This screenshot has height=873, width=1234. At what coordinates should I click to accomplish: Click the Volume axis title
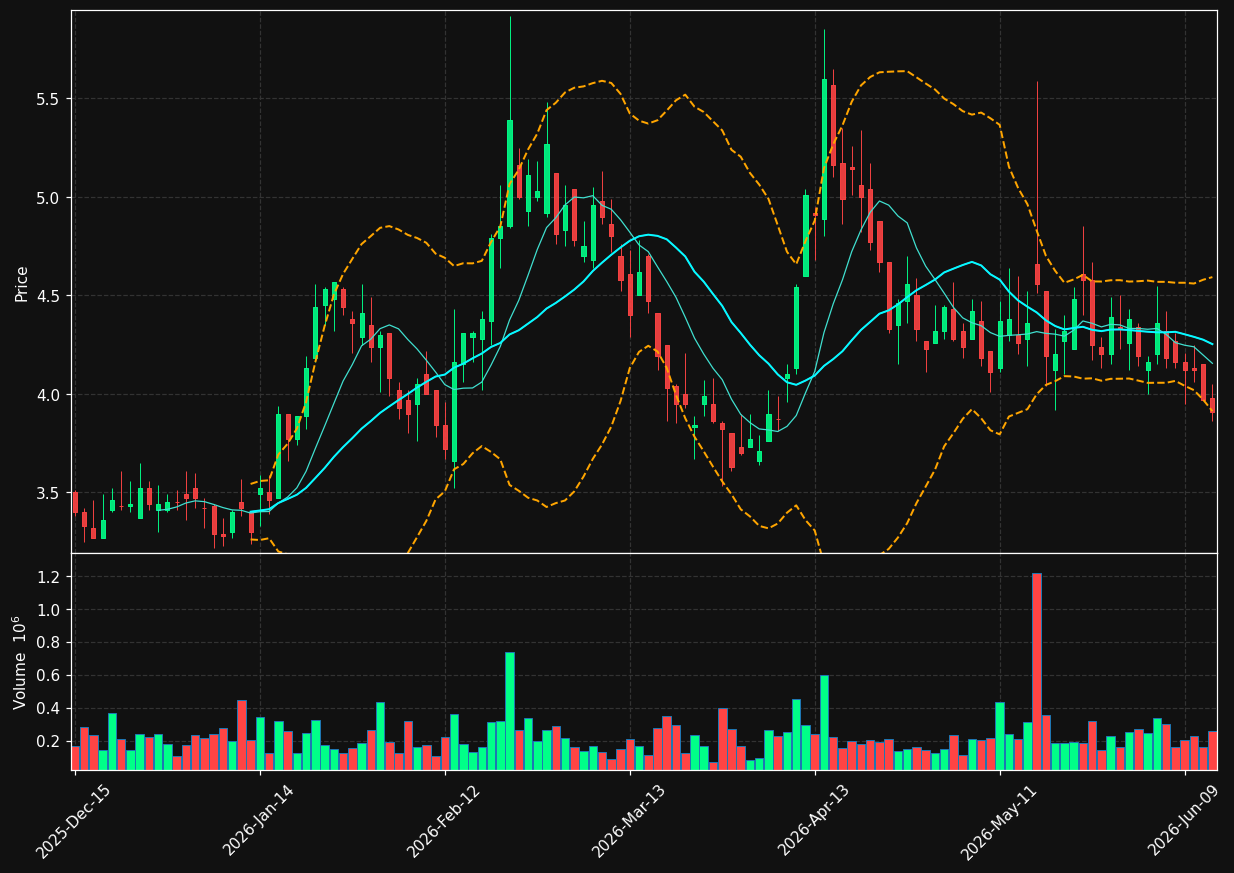[x=19, y=662]
